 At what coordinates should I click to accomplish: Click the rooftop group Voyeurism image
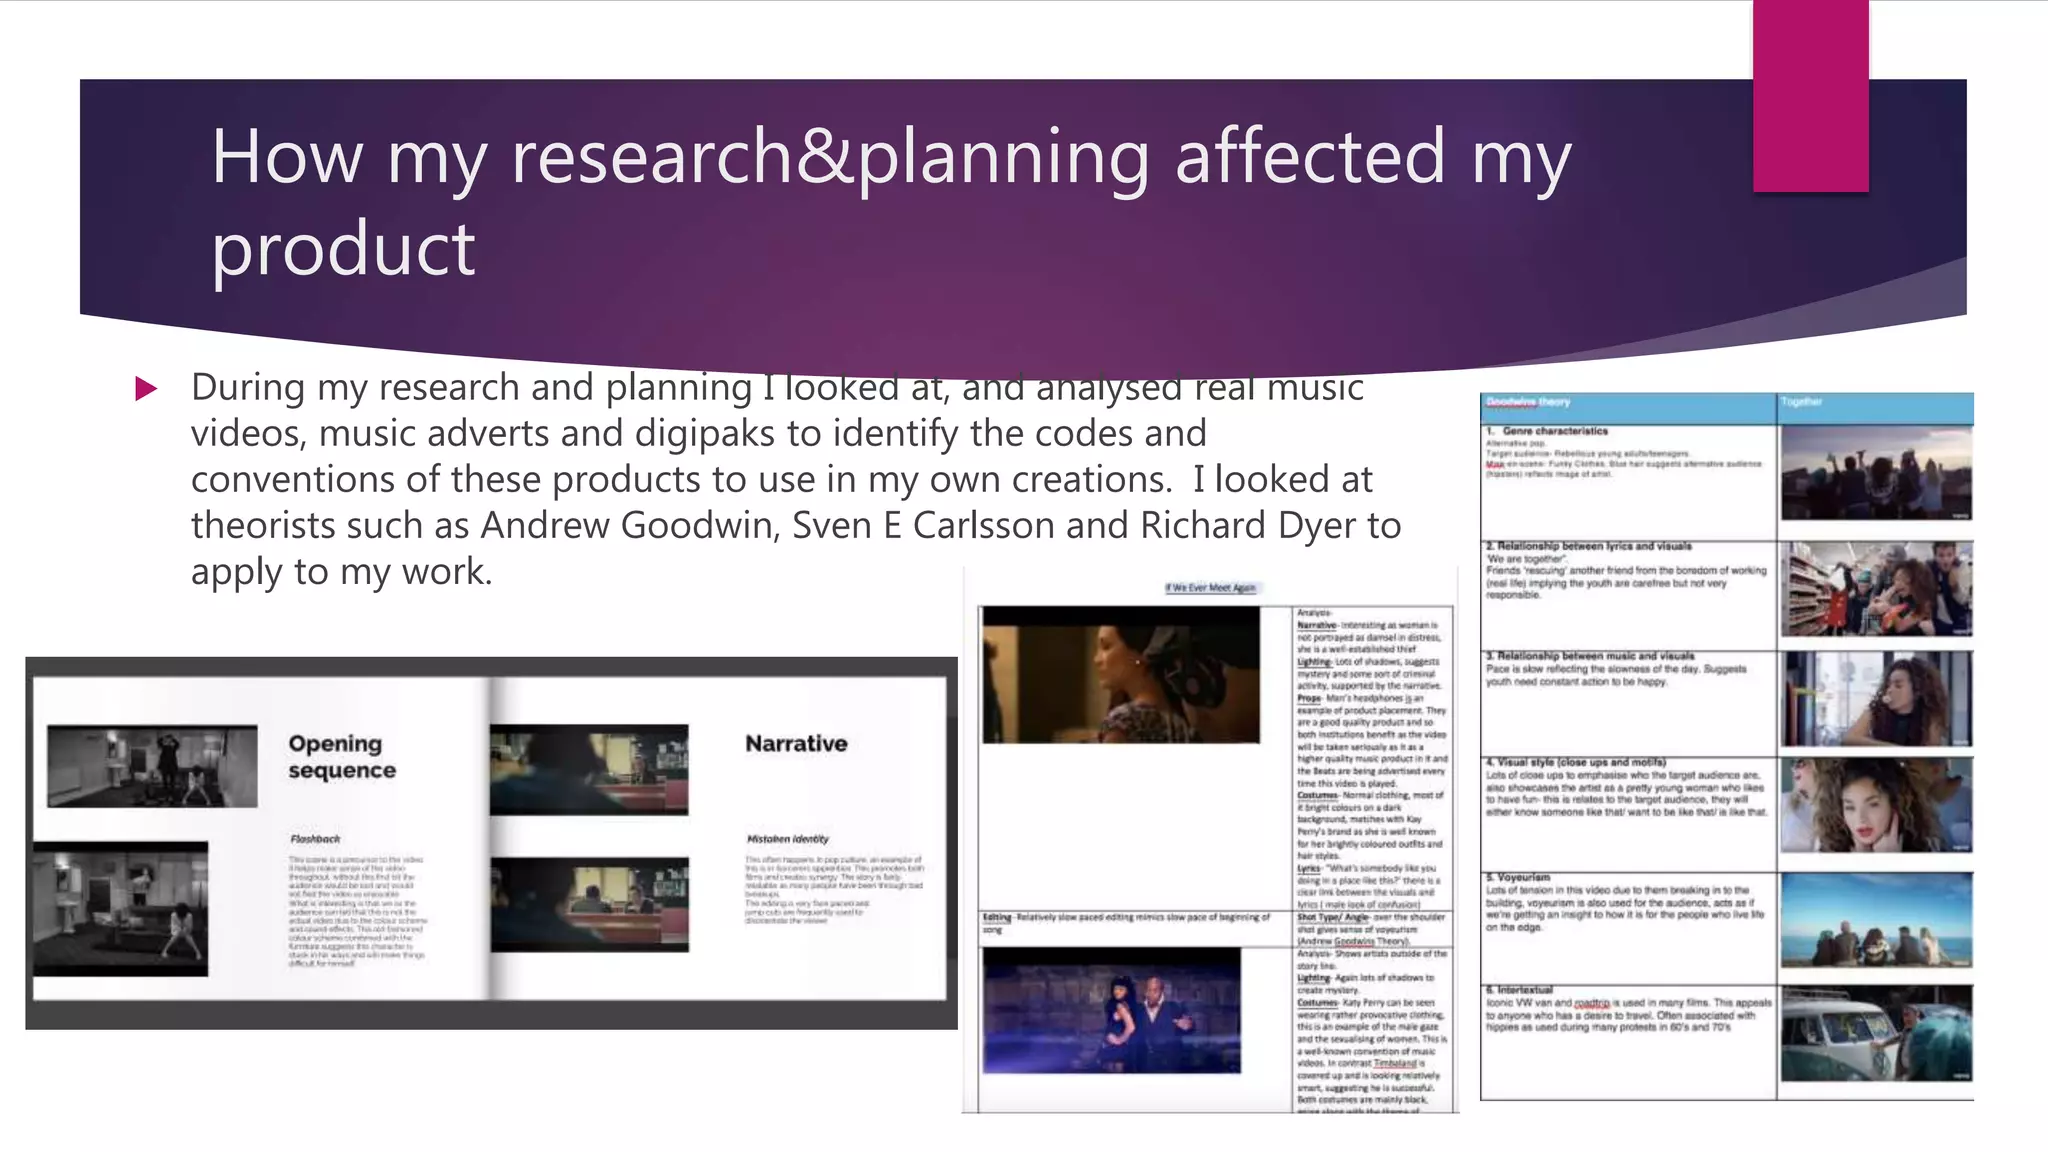[x=1875, y=920]
